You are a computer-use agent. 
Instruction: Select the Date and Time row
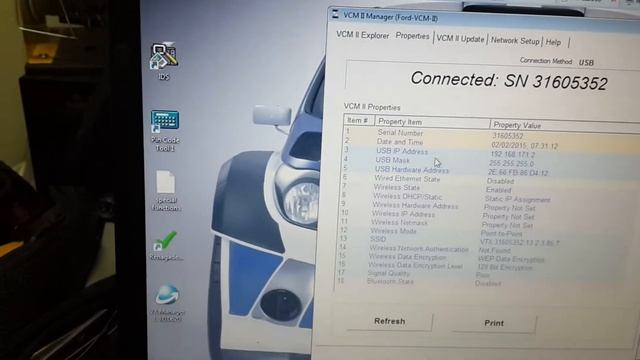tap(491, 143)
